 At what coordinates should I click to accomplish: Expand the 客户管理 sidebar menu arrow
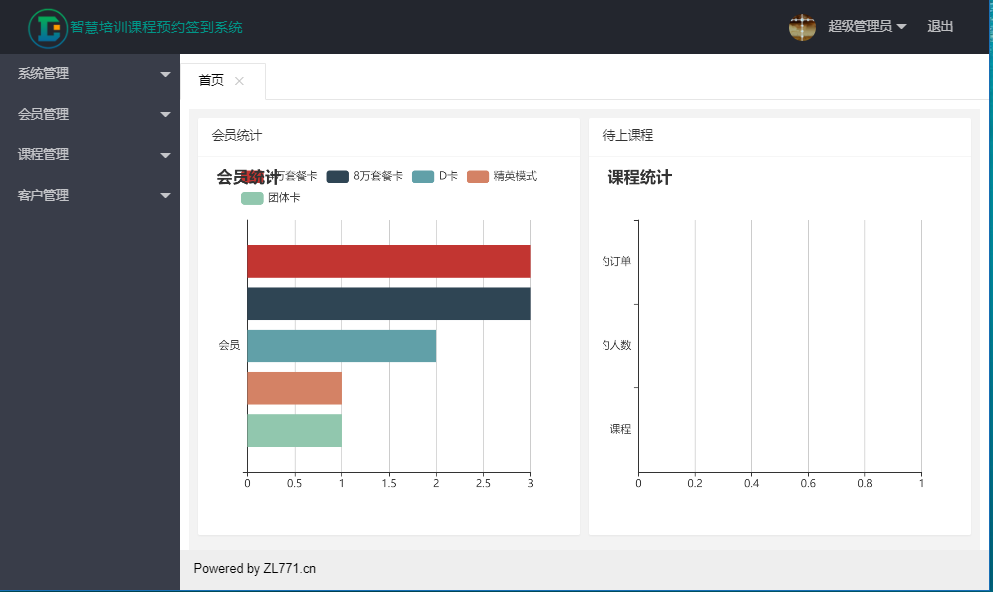coord(166,196)
